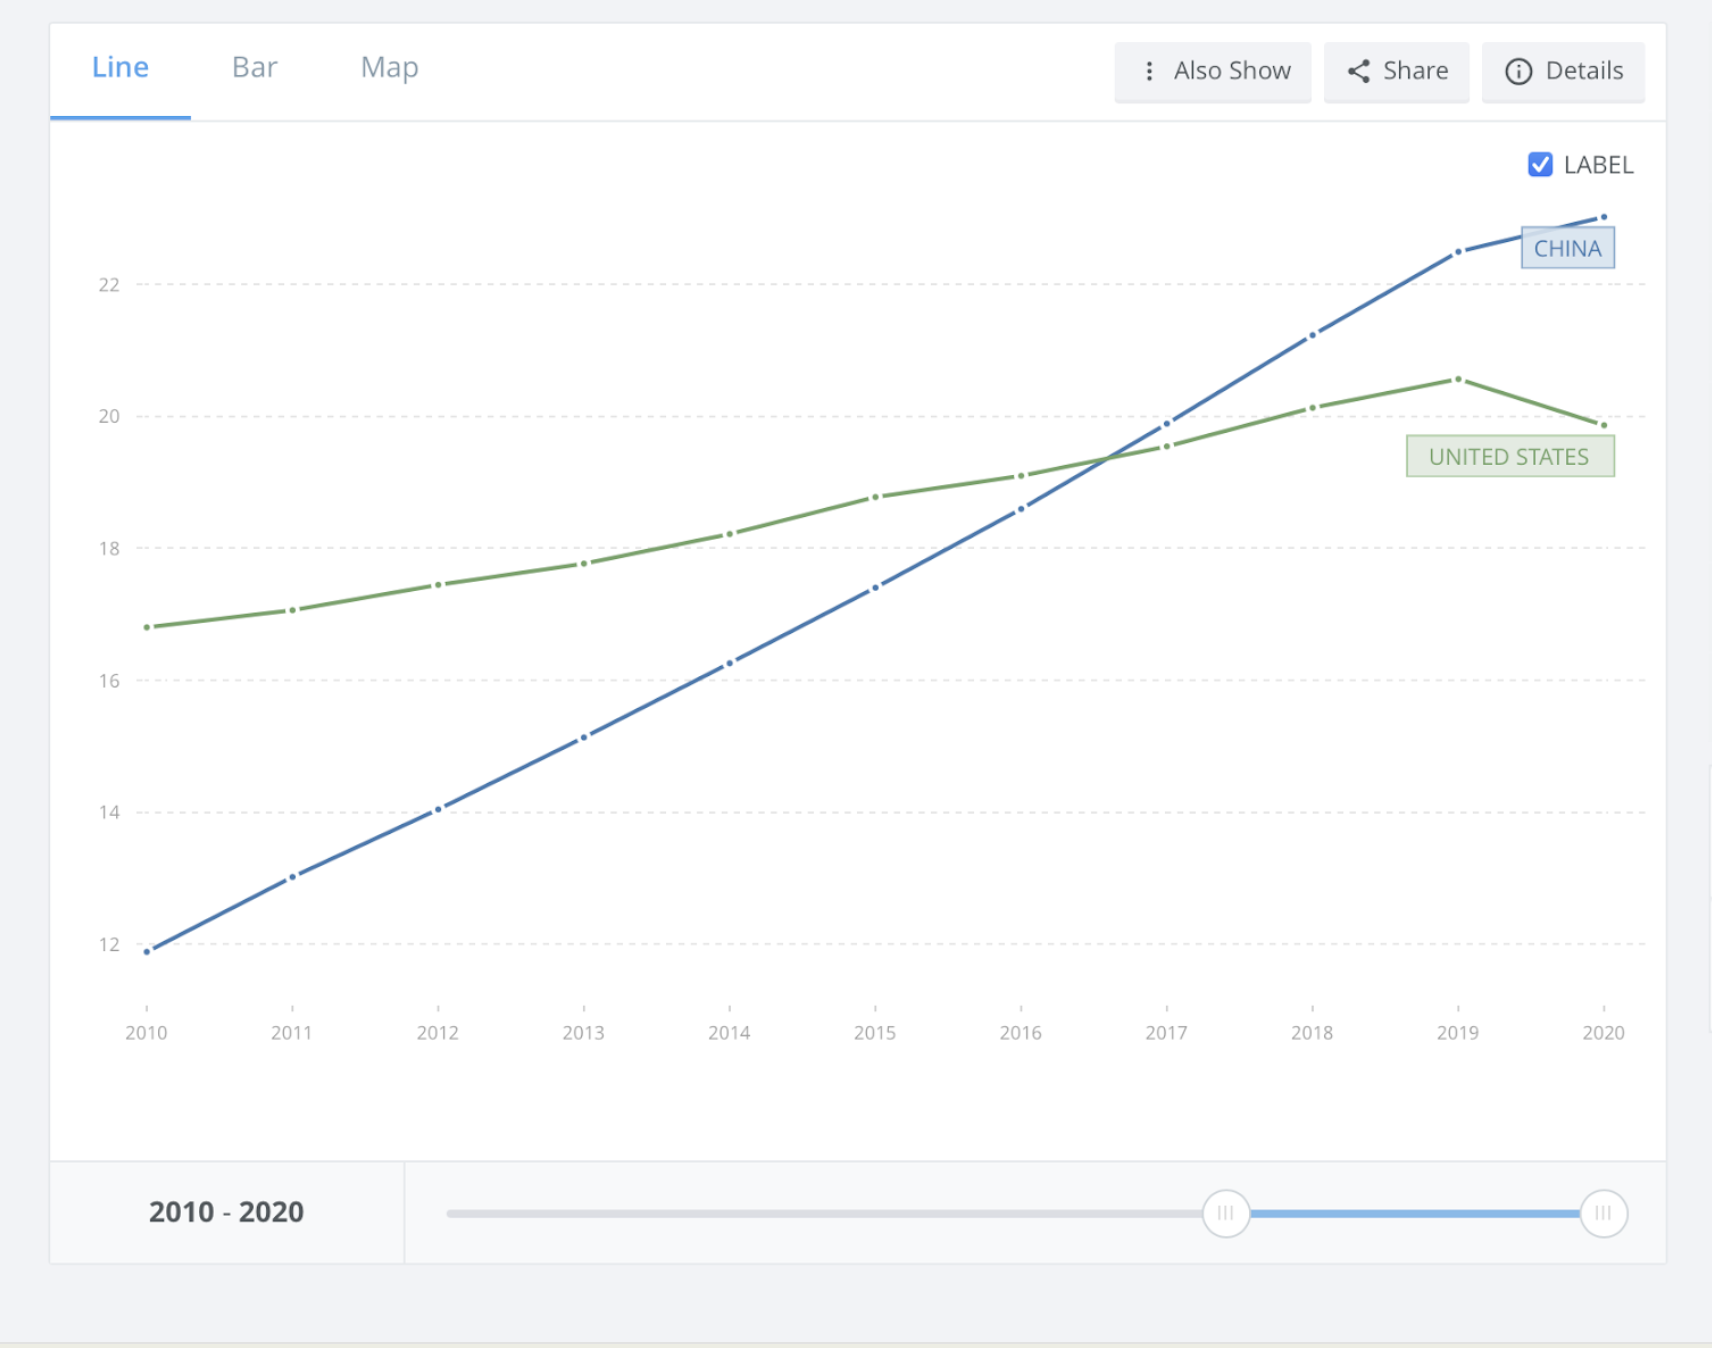1712x1348 pixels.
Task: Select the Line chart tab
Action: (x=120, y=68)
